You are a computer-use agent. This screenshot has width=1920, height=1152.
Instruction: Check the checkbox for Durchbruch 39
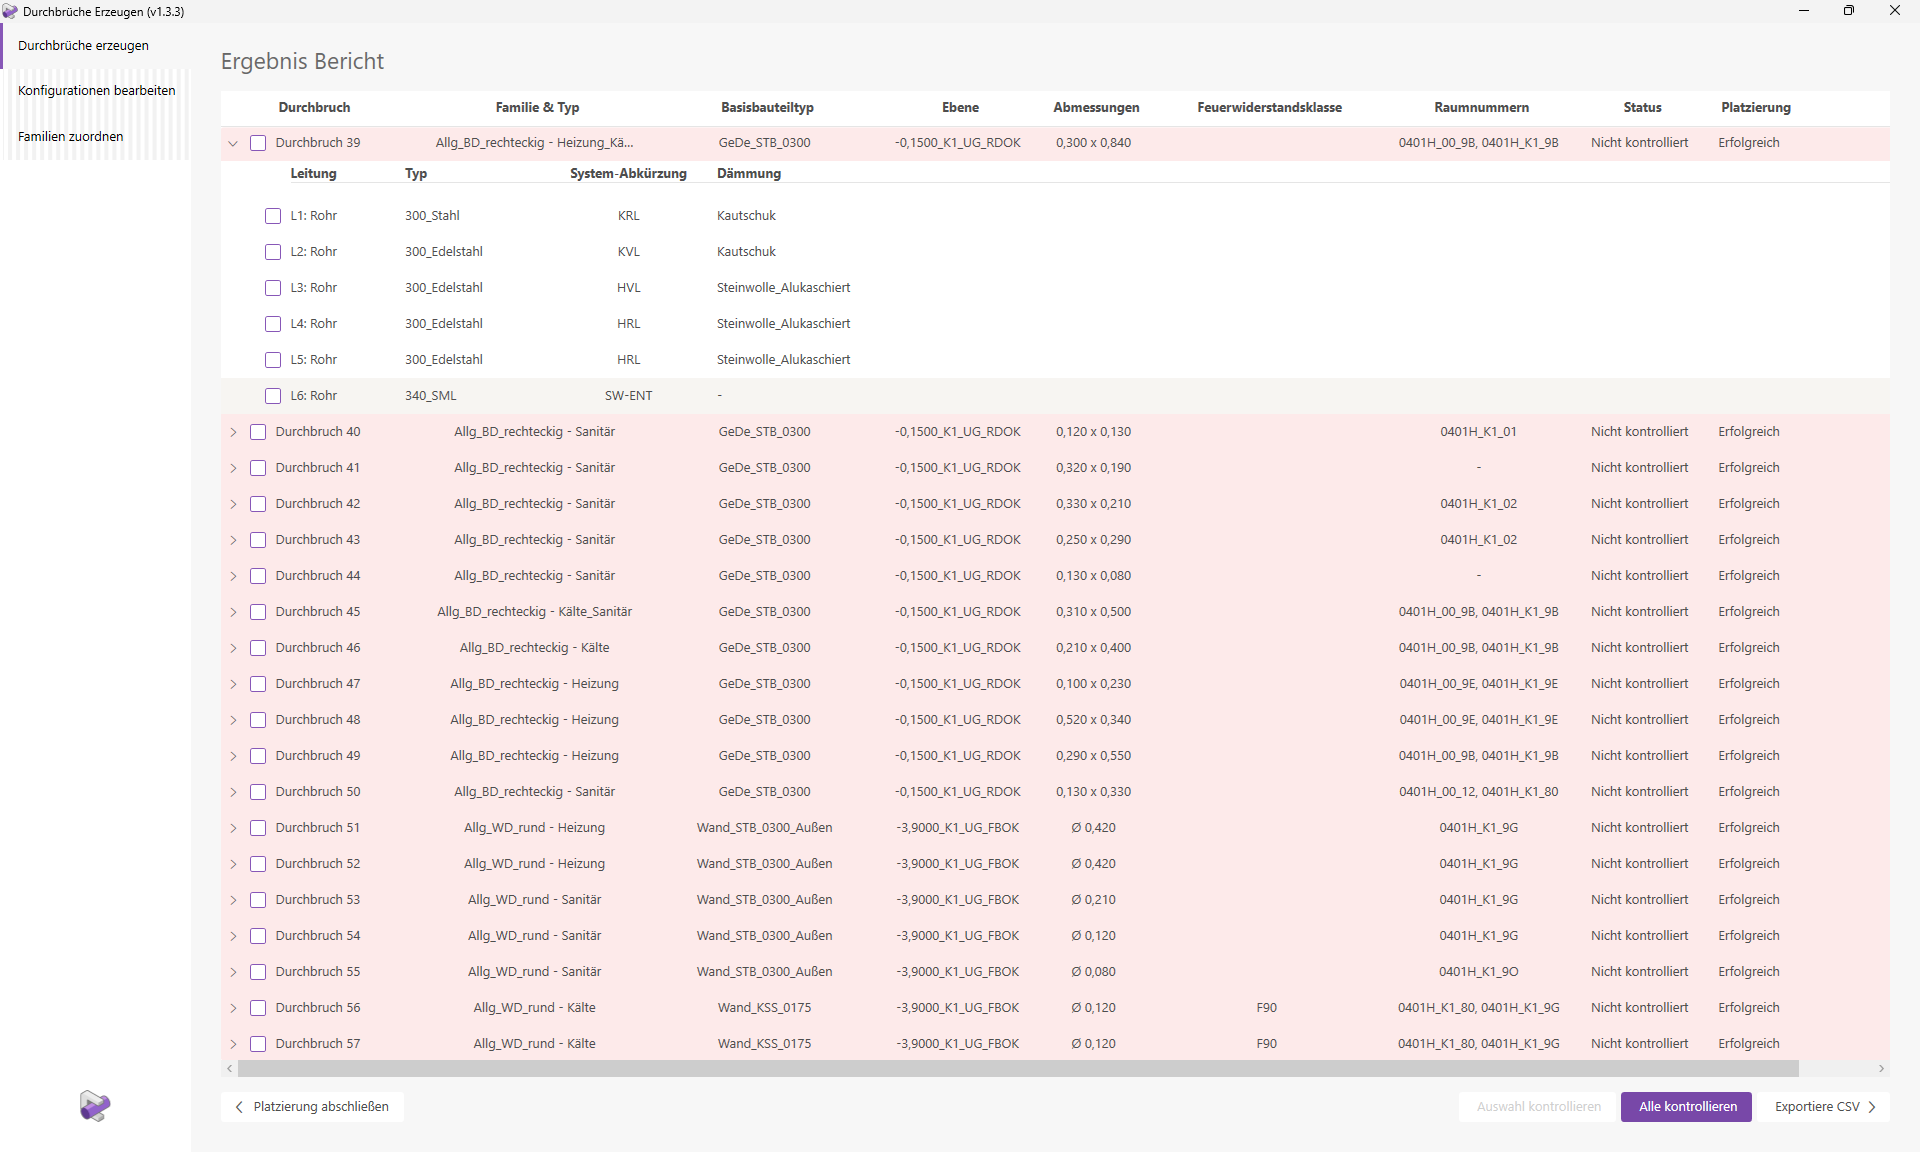258,142
